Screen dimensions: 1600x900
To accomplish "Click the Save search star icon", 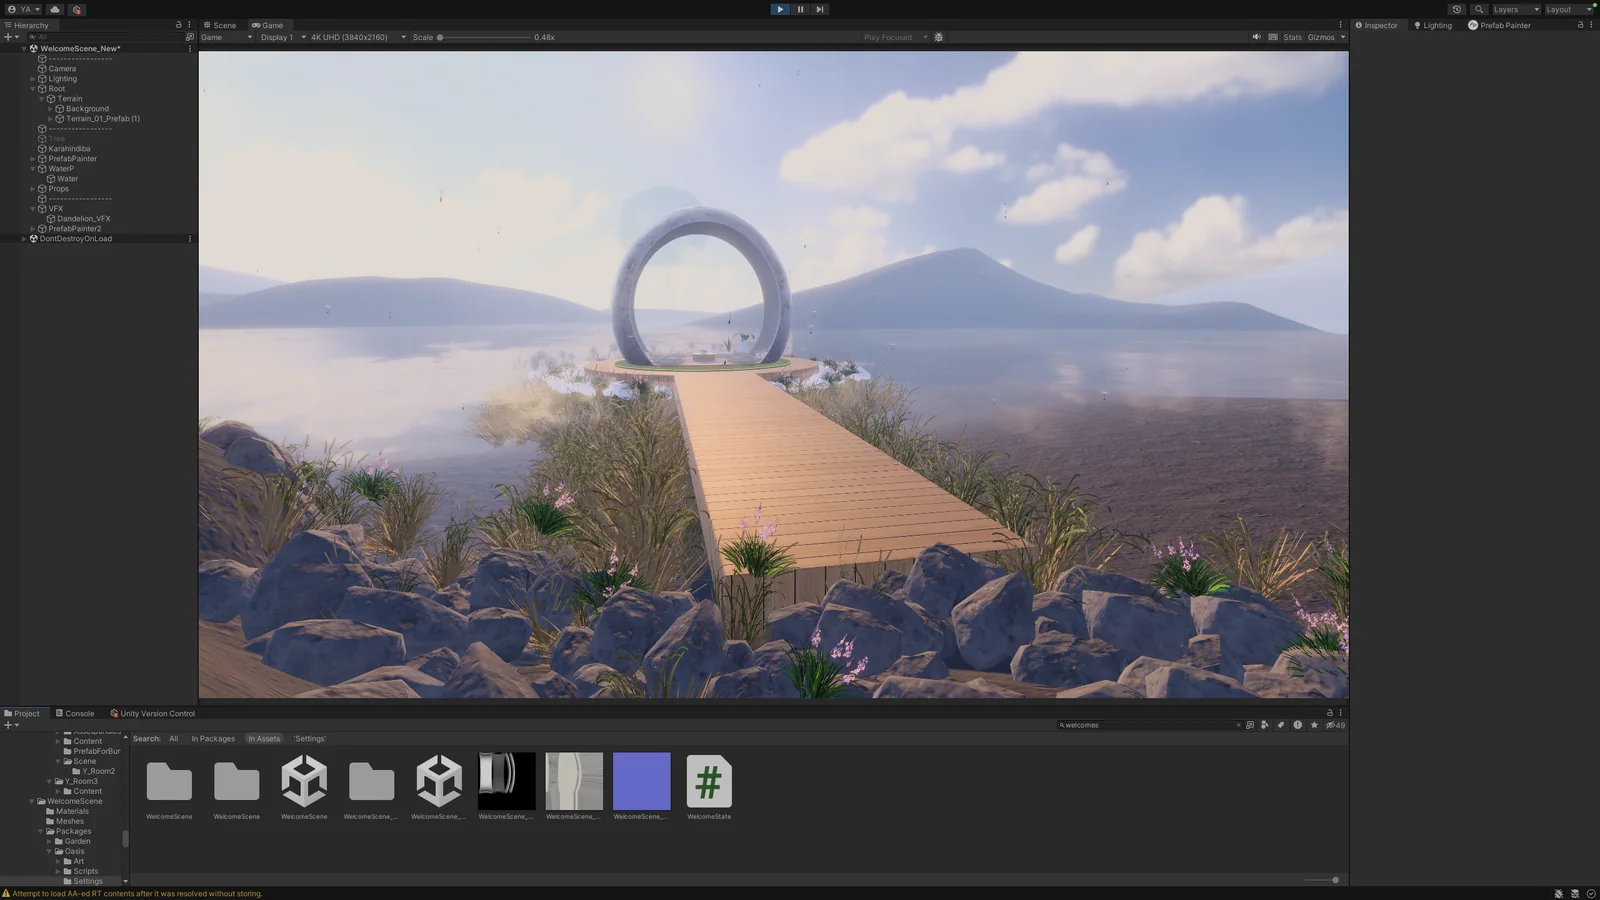I will [1314, 725].
